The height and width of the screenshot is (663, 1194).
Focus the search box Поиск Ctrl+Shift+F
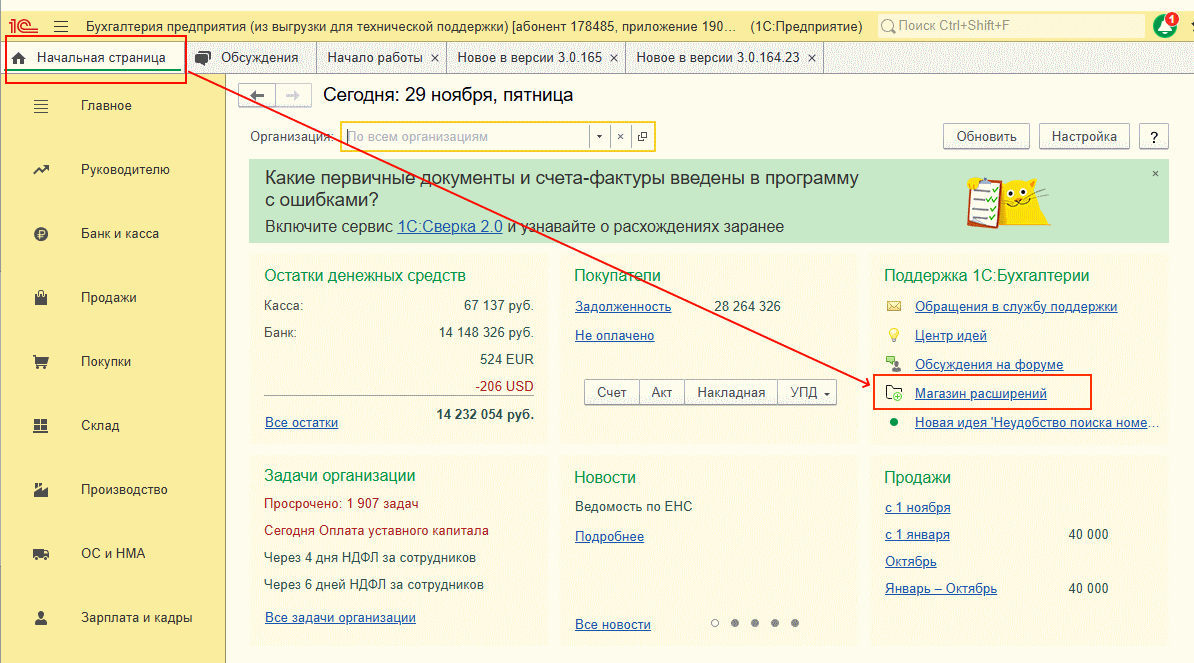pos(1011,26)
